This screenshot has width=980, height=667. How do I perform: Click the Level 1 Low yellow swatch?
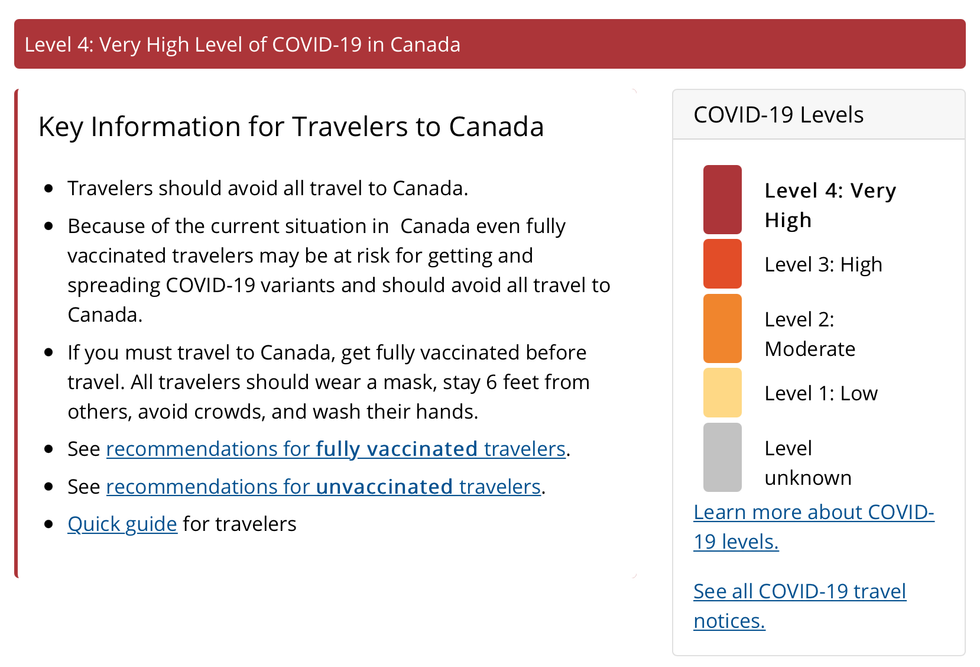pyautogui.click(x=722, y=393)
